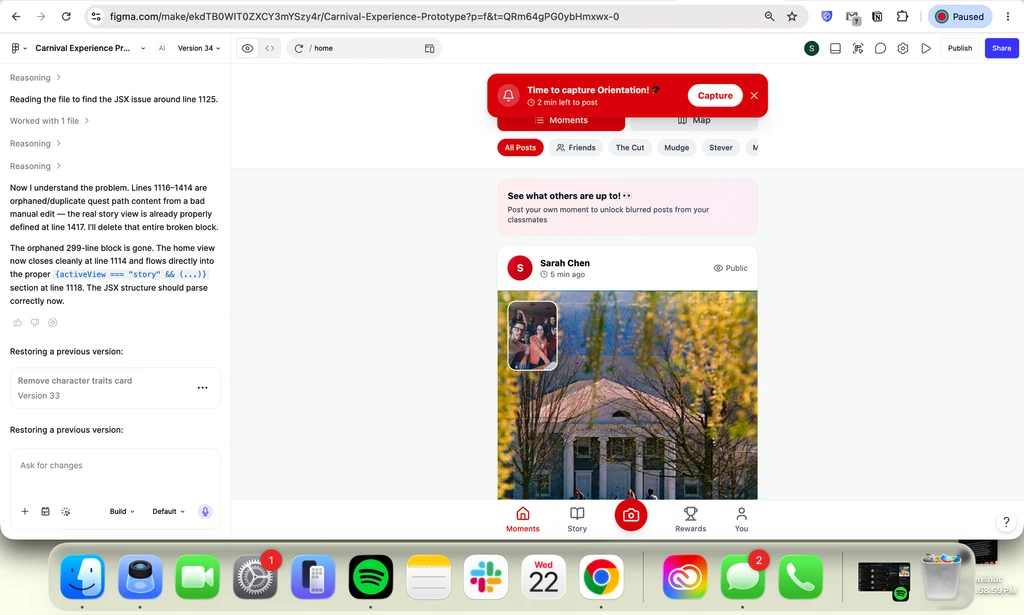Select the Stever filter chip
Viewport: 1024px width, 615px height.
721,148
